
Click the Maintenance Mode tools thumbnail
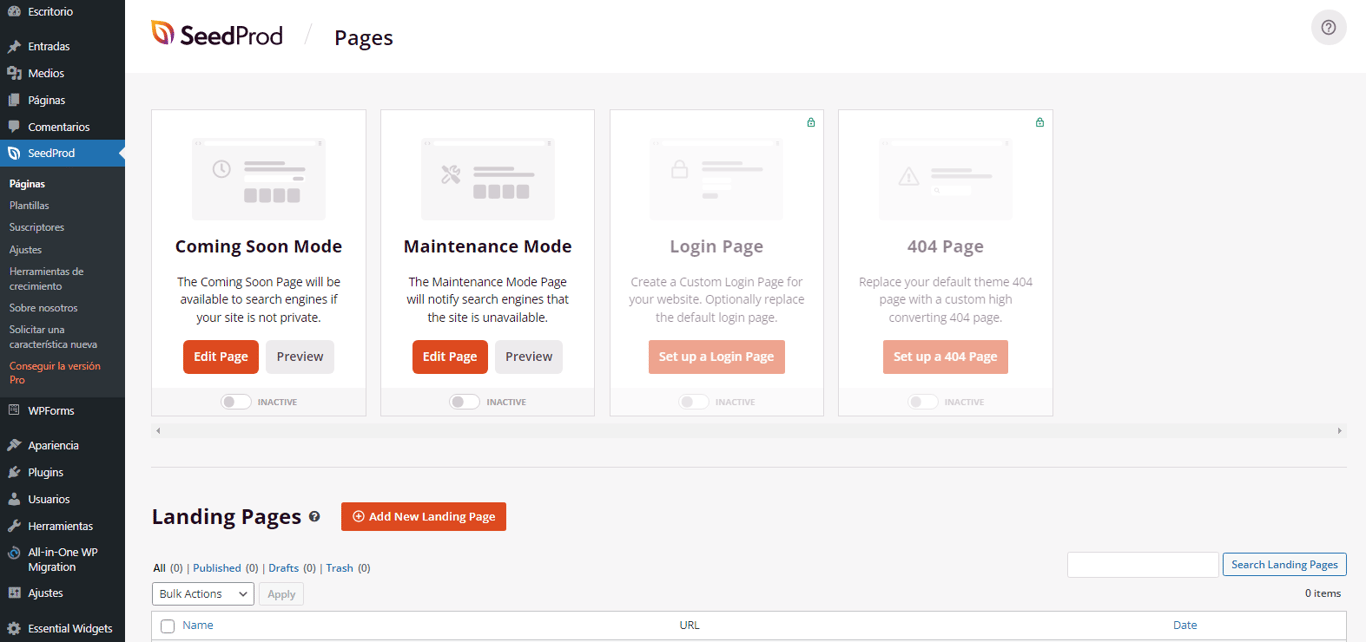click(487, 179)
